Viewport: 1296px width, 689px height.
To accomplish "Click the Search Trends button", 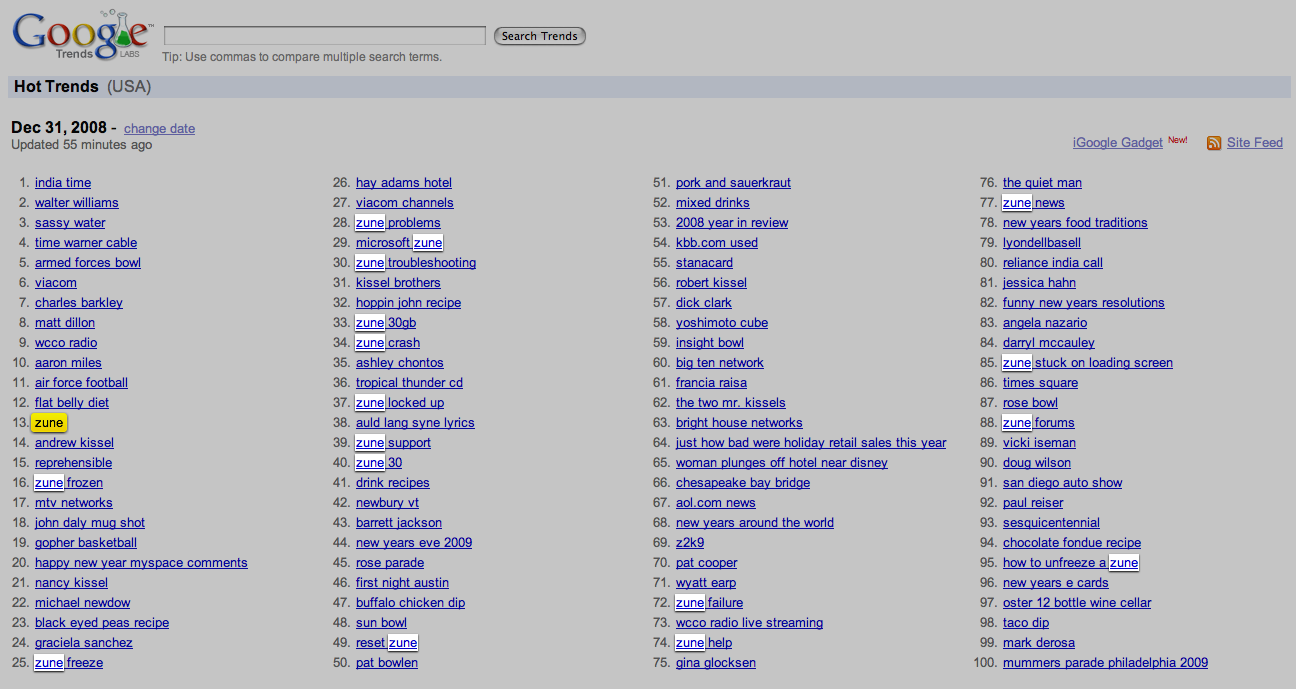I will (540, 36).
